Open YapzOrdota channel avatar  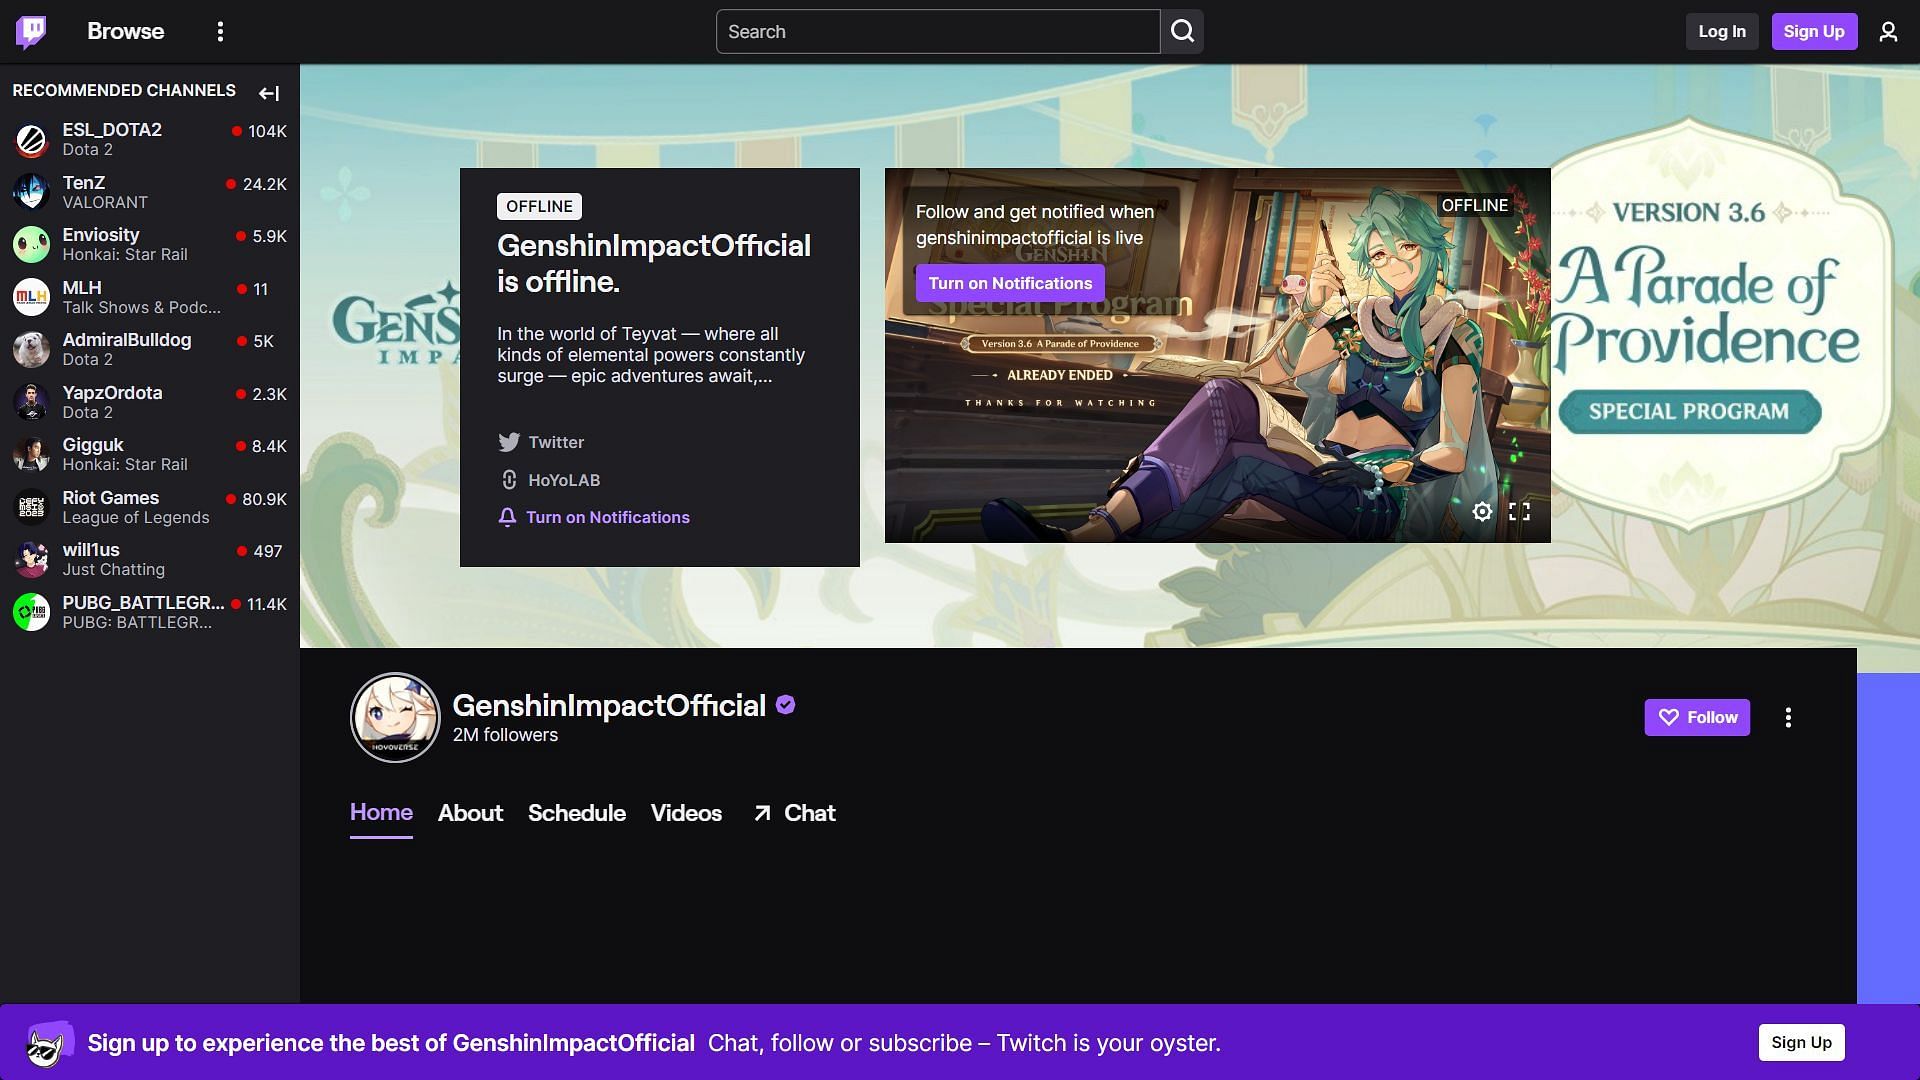(x=31, y=402)
